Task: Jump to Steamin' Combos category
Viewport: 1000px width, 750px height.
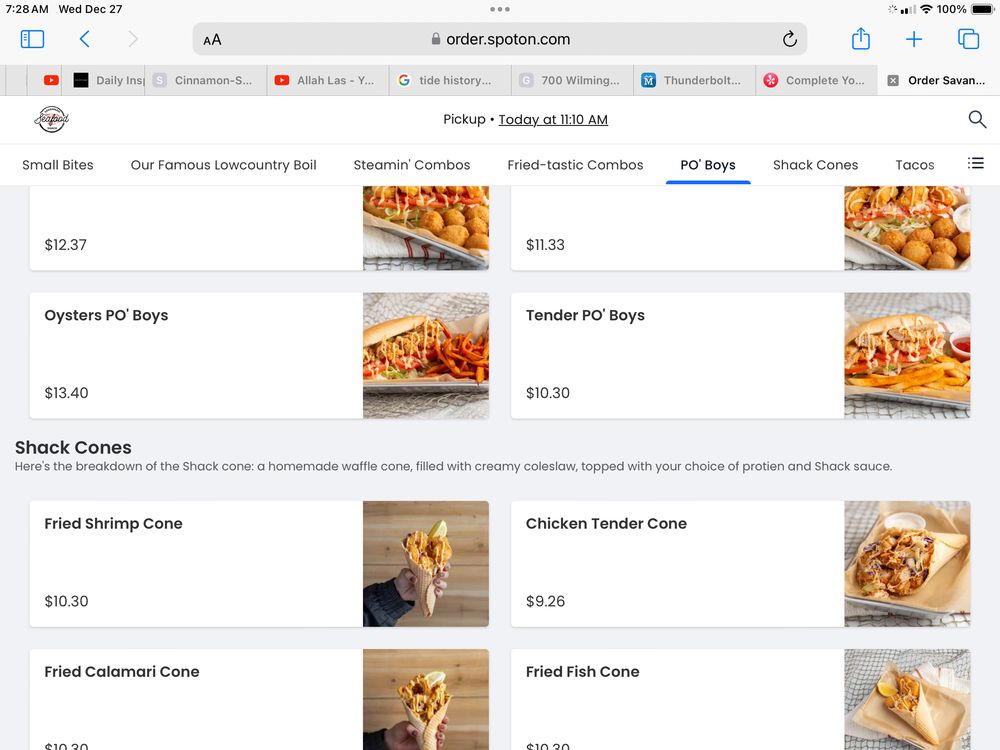Action: tap(411, 165)
